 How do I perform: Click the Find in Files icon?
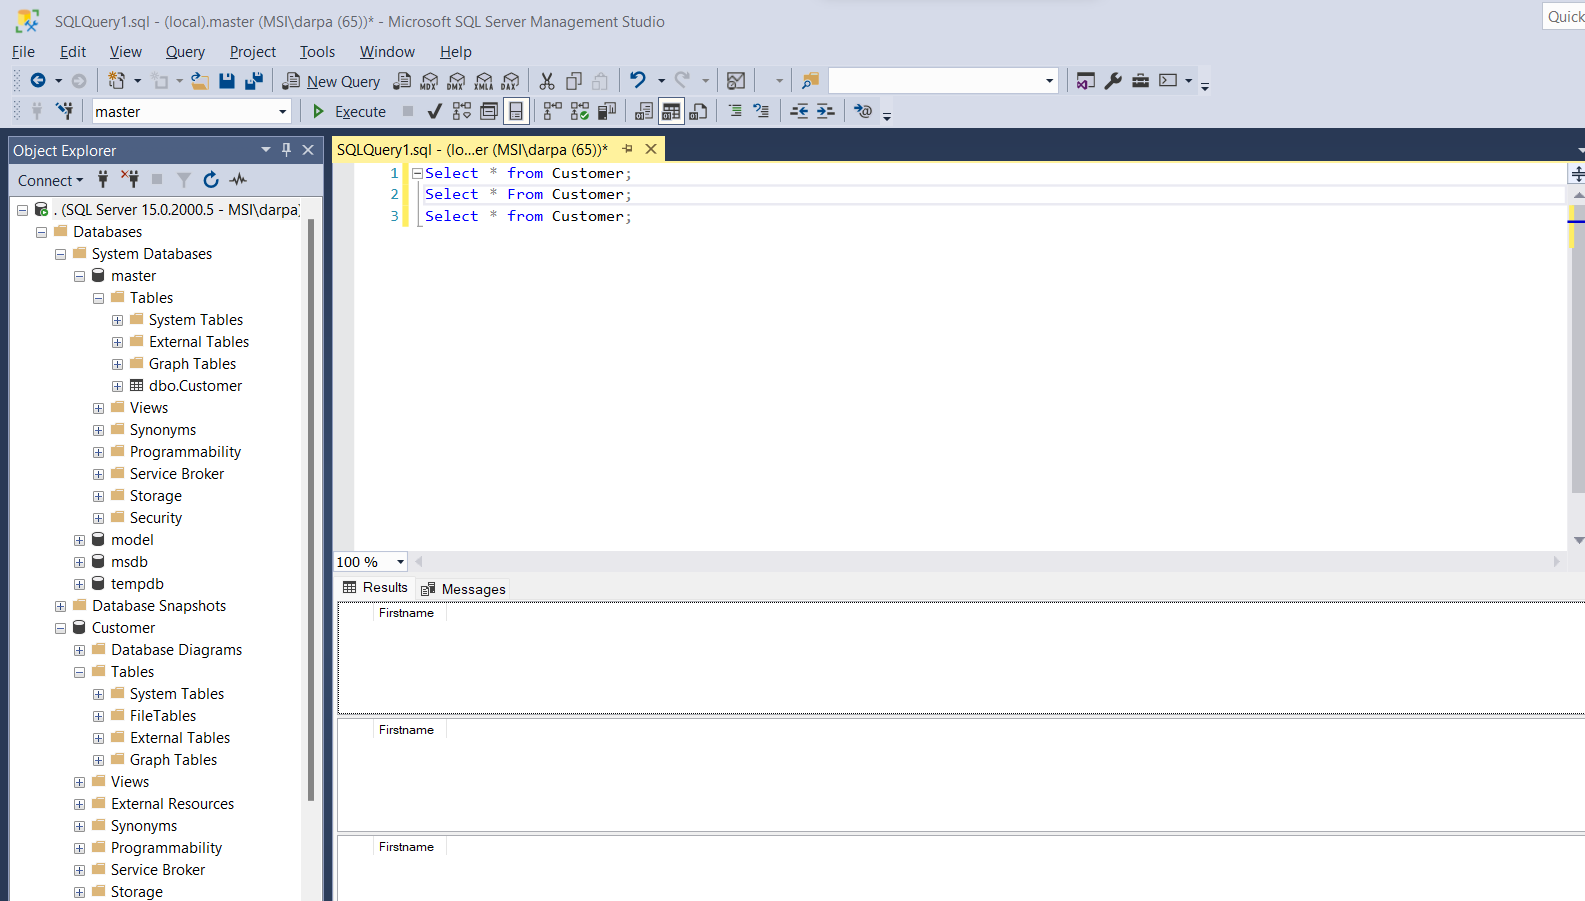click(810, 81)
